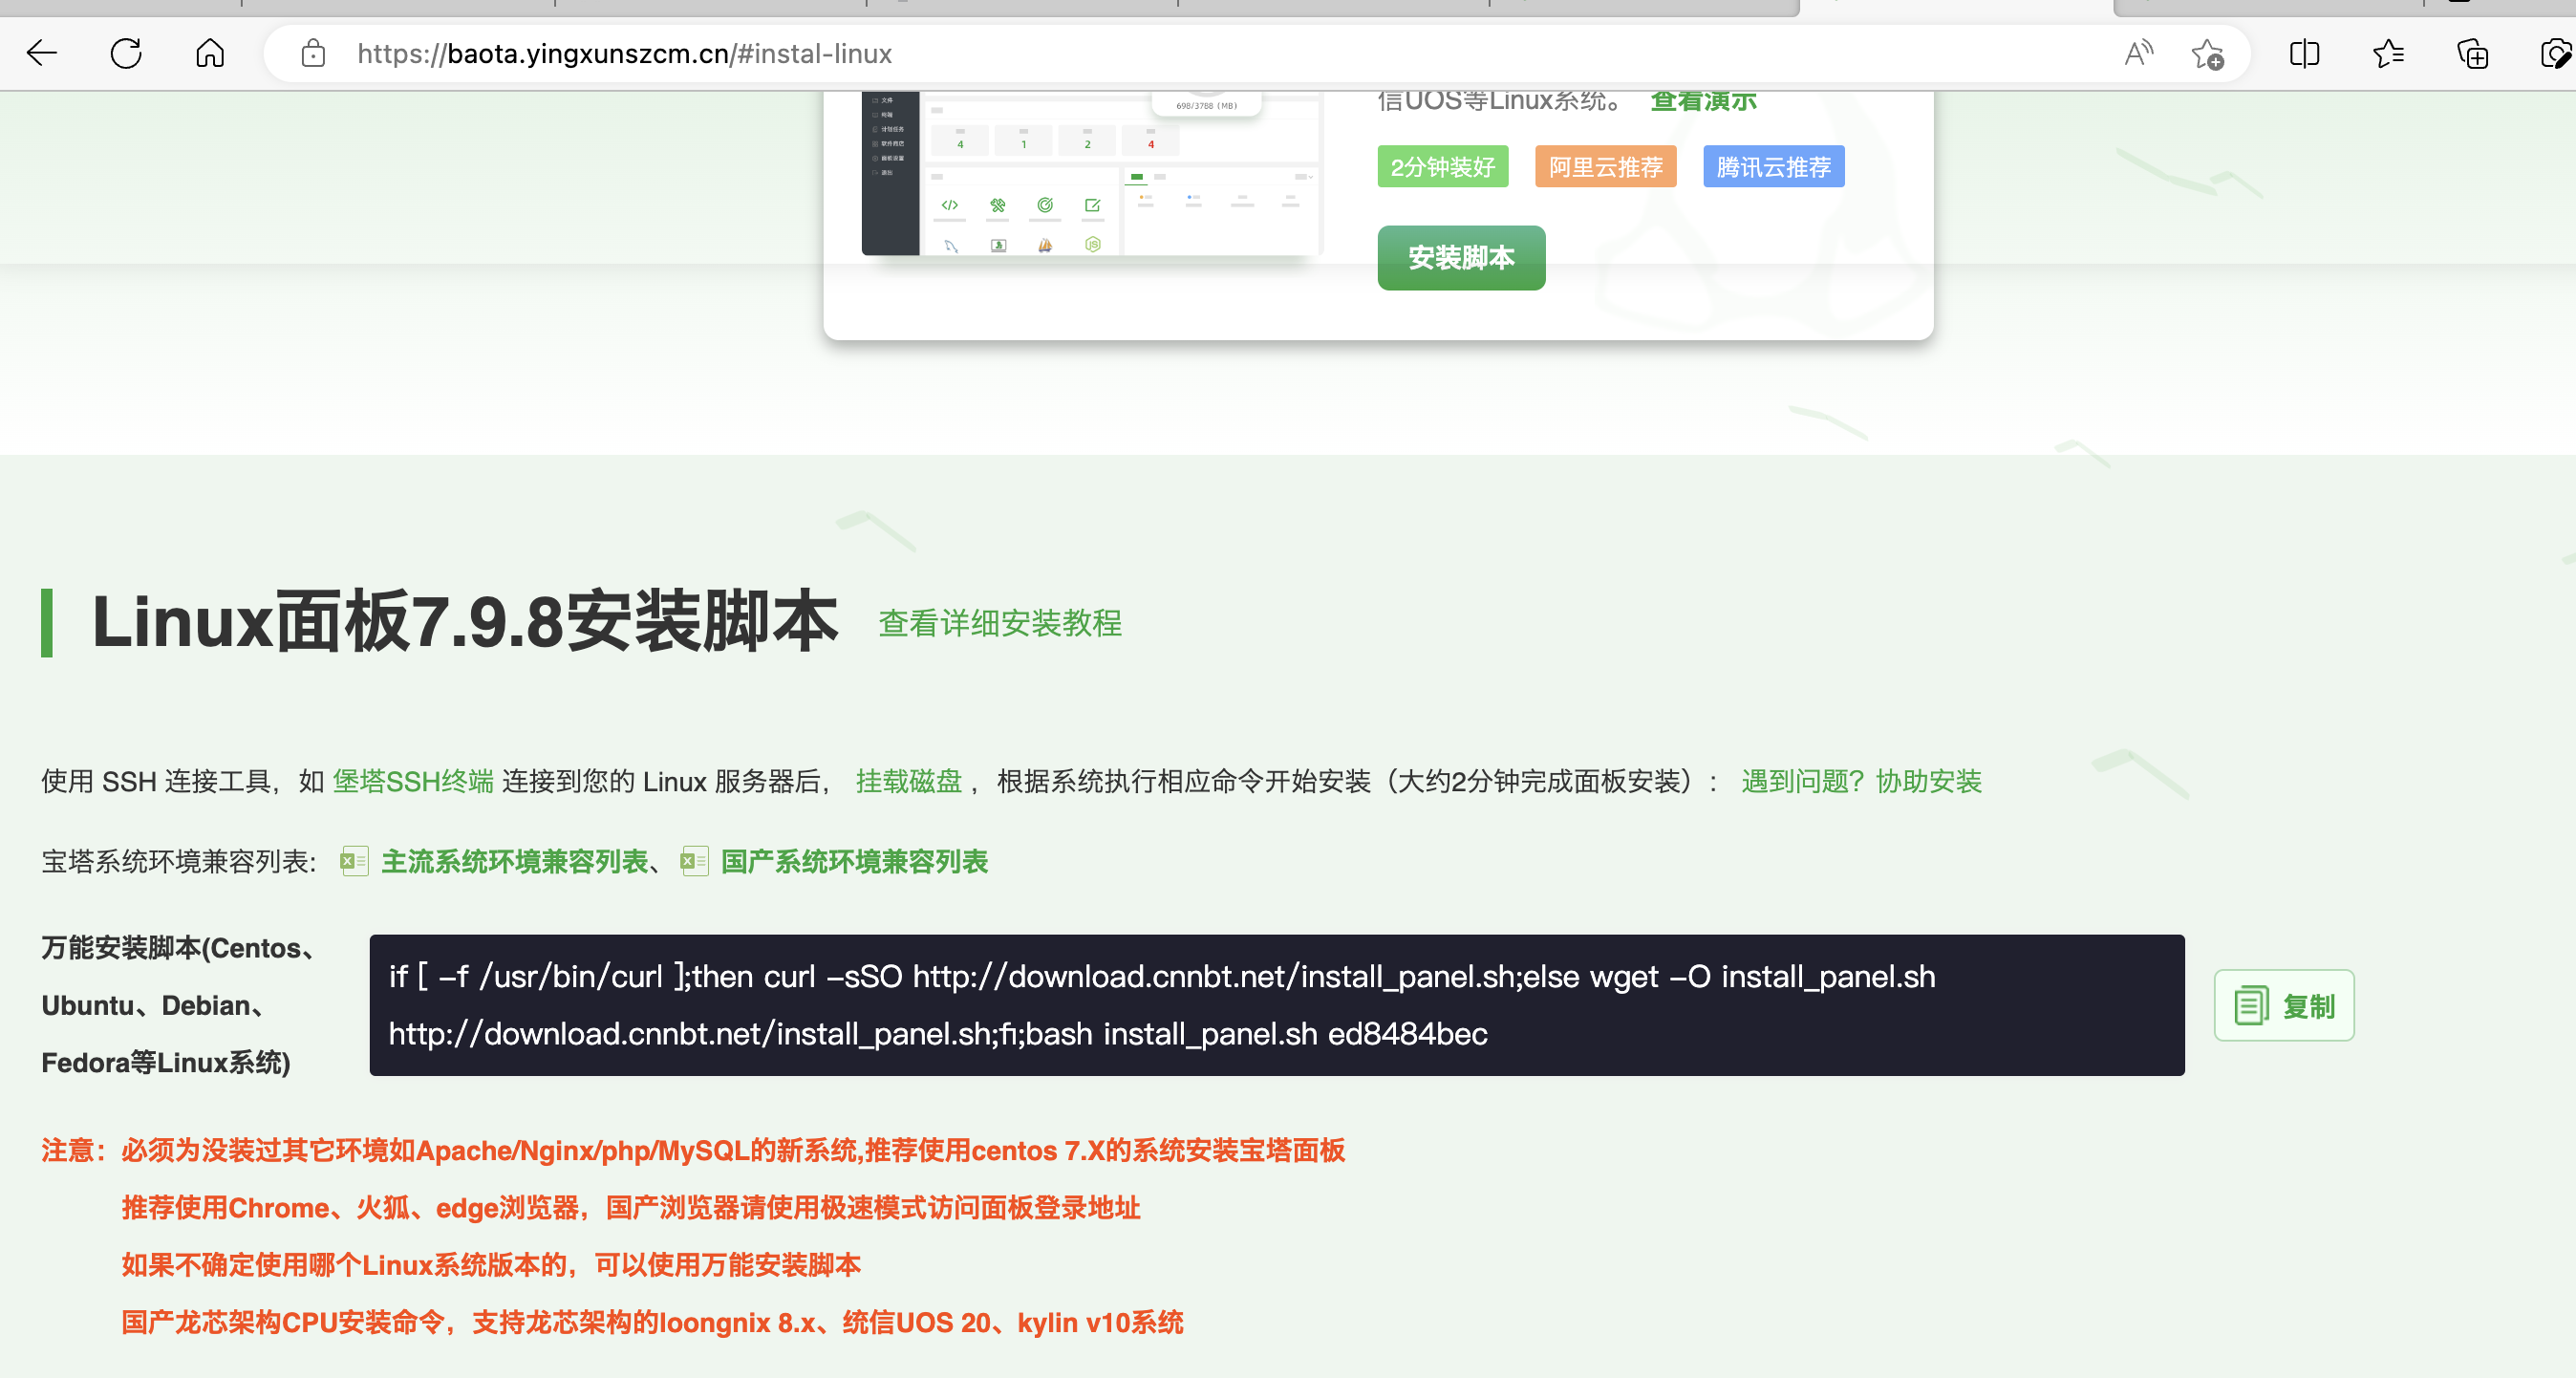Screen dimensions: 2576x1378
Task: Click the 2分钟装好 tag
Action: 1442,166
